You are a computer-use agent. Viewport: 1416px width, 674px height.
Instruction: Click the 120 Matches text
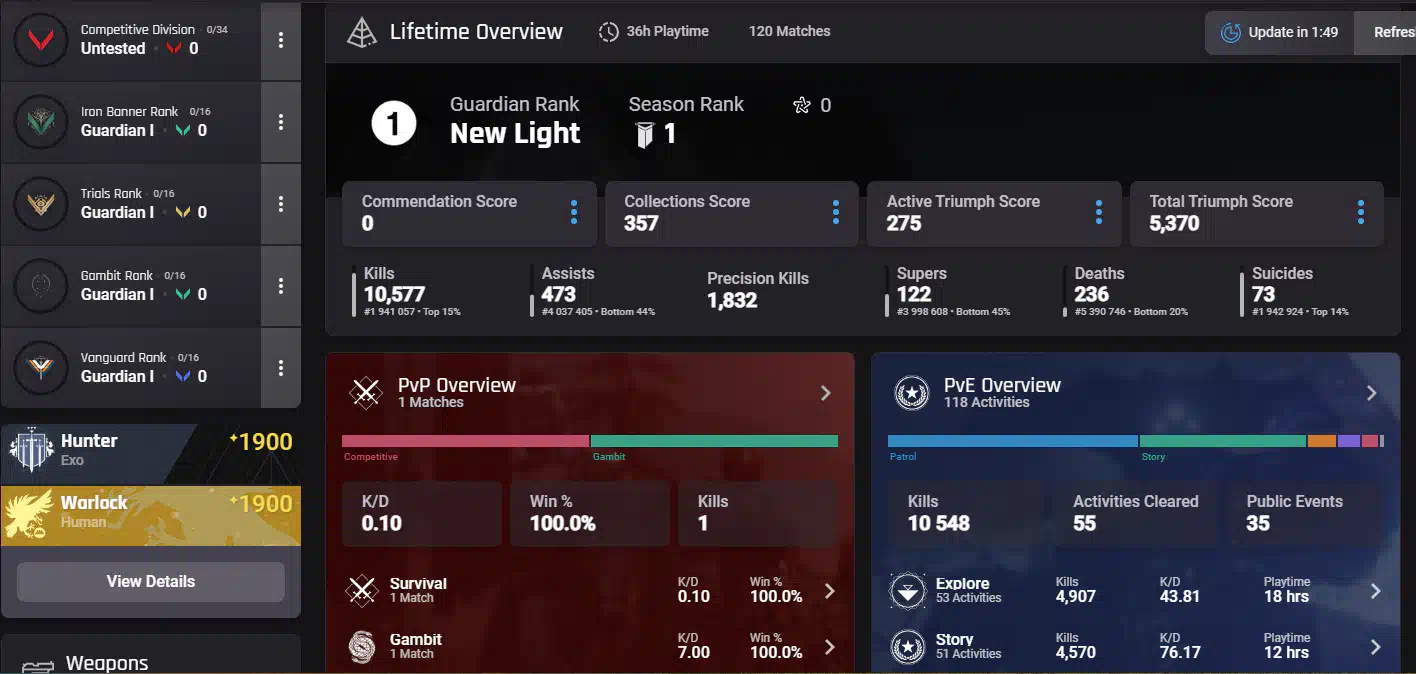point(790,31)
